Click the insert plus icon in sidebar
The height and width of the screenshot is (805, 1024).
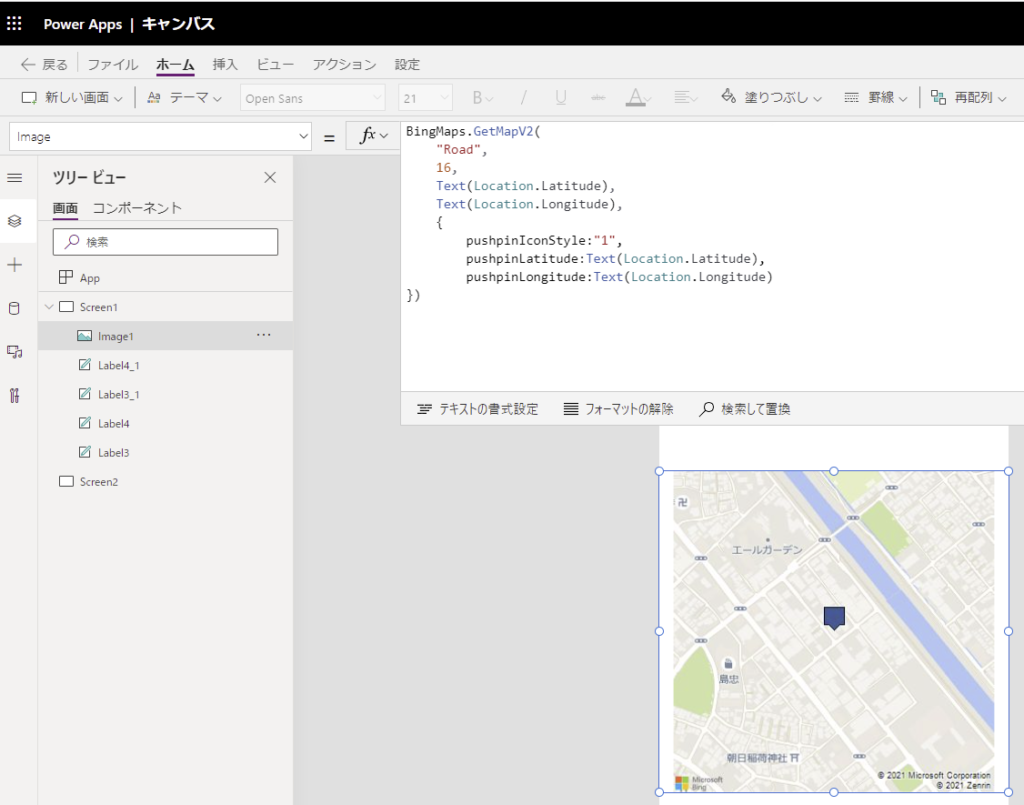pos(14,265)
